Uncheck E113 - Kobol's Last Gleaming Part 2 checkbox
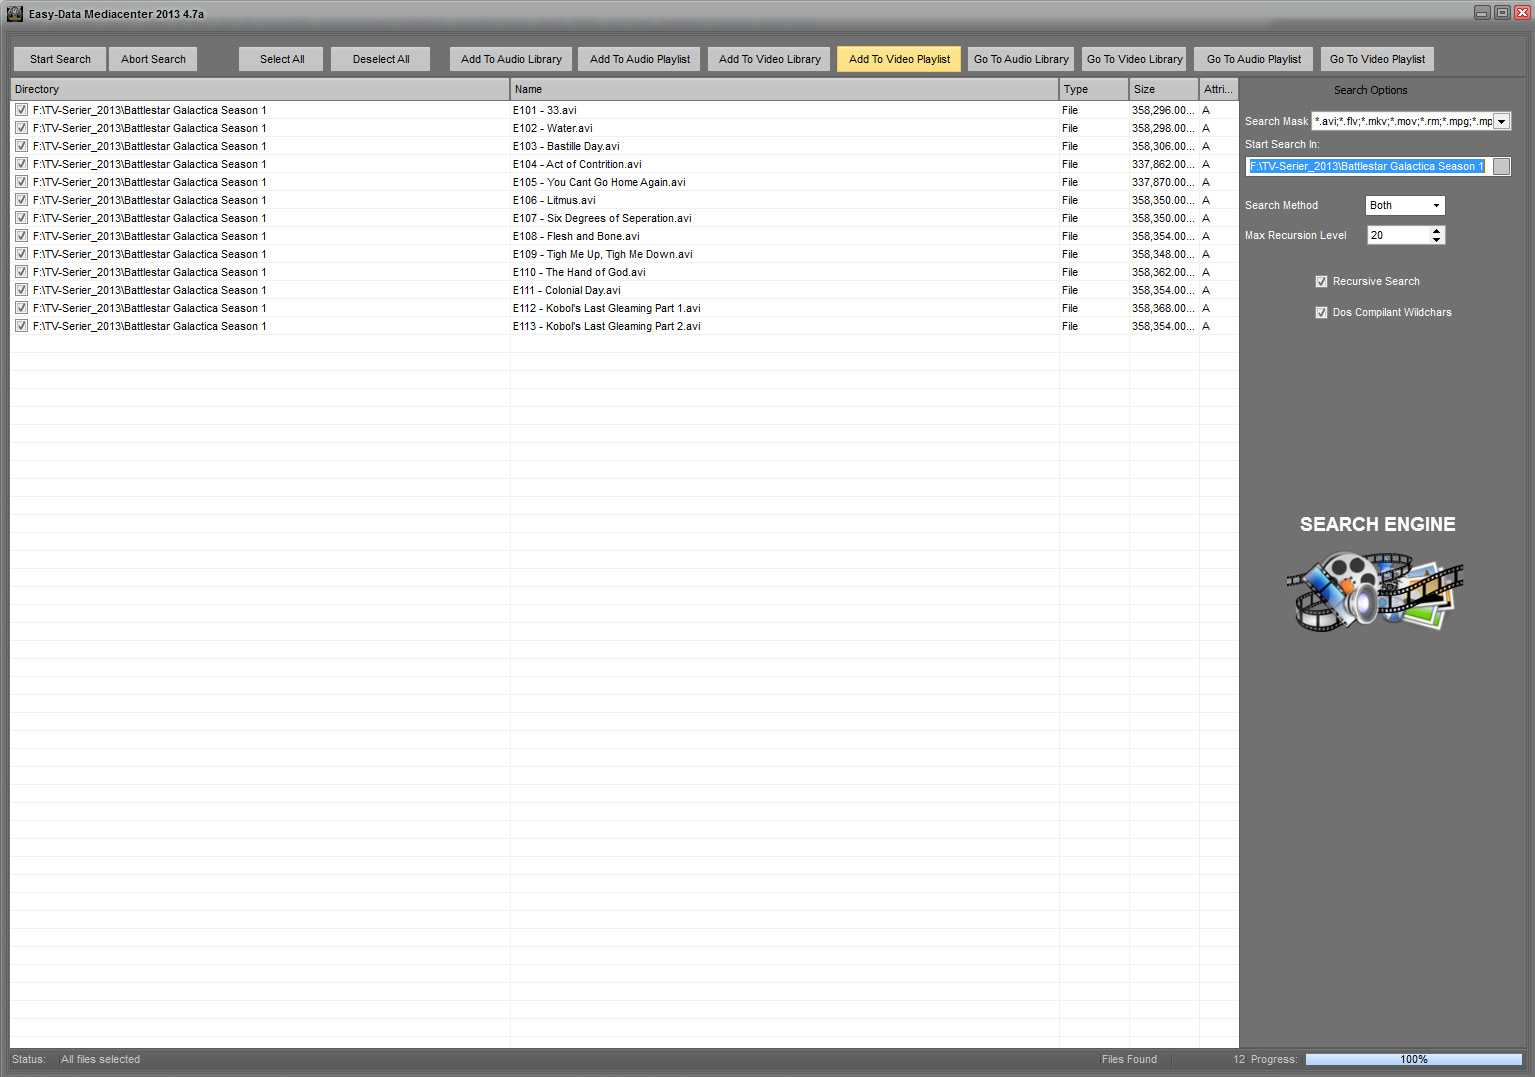This screenshot has width=1535, height=1077. pyautogui.click(x=21, y=326)
